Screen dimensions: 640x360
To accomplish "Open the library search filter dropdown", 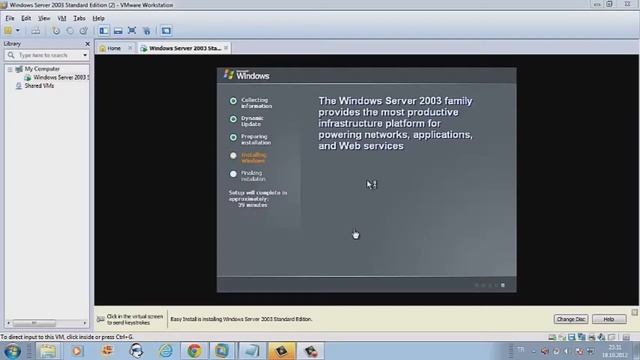I will [x=85, y=55].
